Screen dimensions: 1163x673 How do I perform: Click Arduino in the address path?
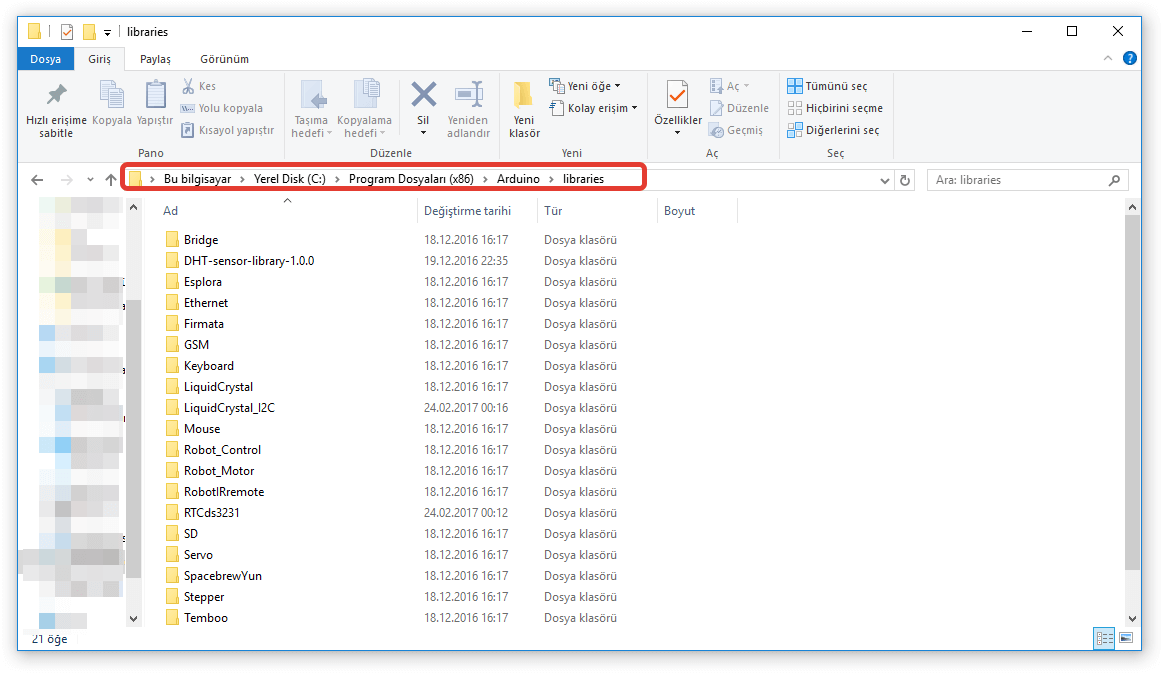518,179
